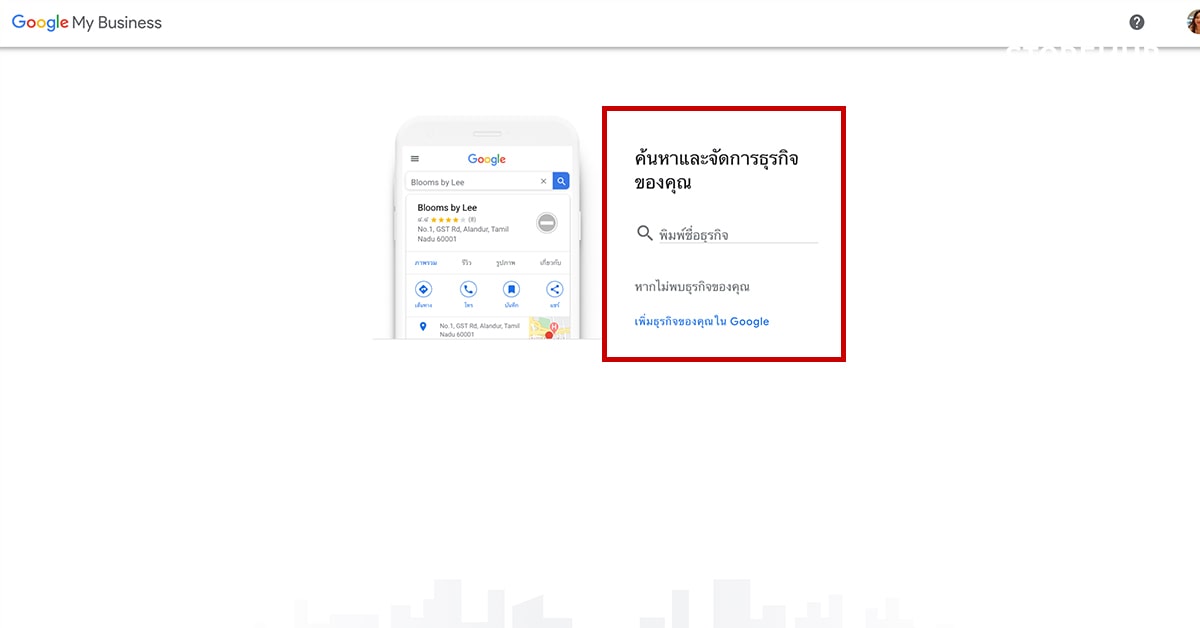Click the bookmark save icon in illustration

pyautogui.click(x=511, y=289)
